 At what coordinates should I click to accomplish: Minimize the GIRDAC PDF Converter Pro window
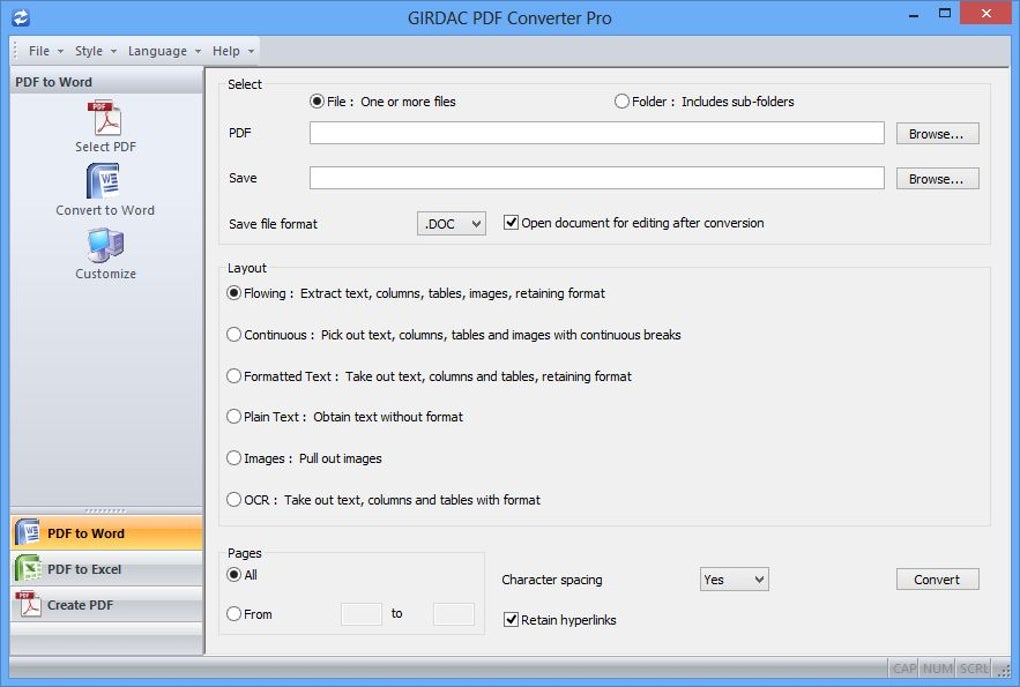click(914, 14)
